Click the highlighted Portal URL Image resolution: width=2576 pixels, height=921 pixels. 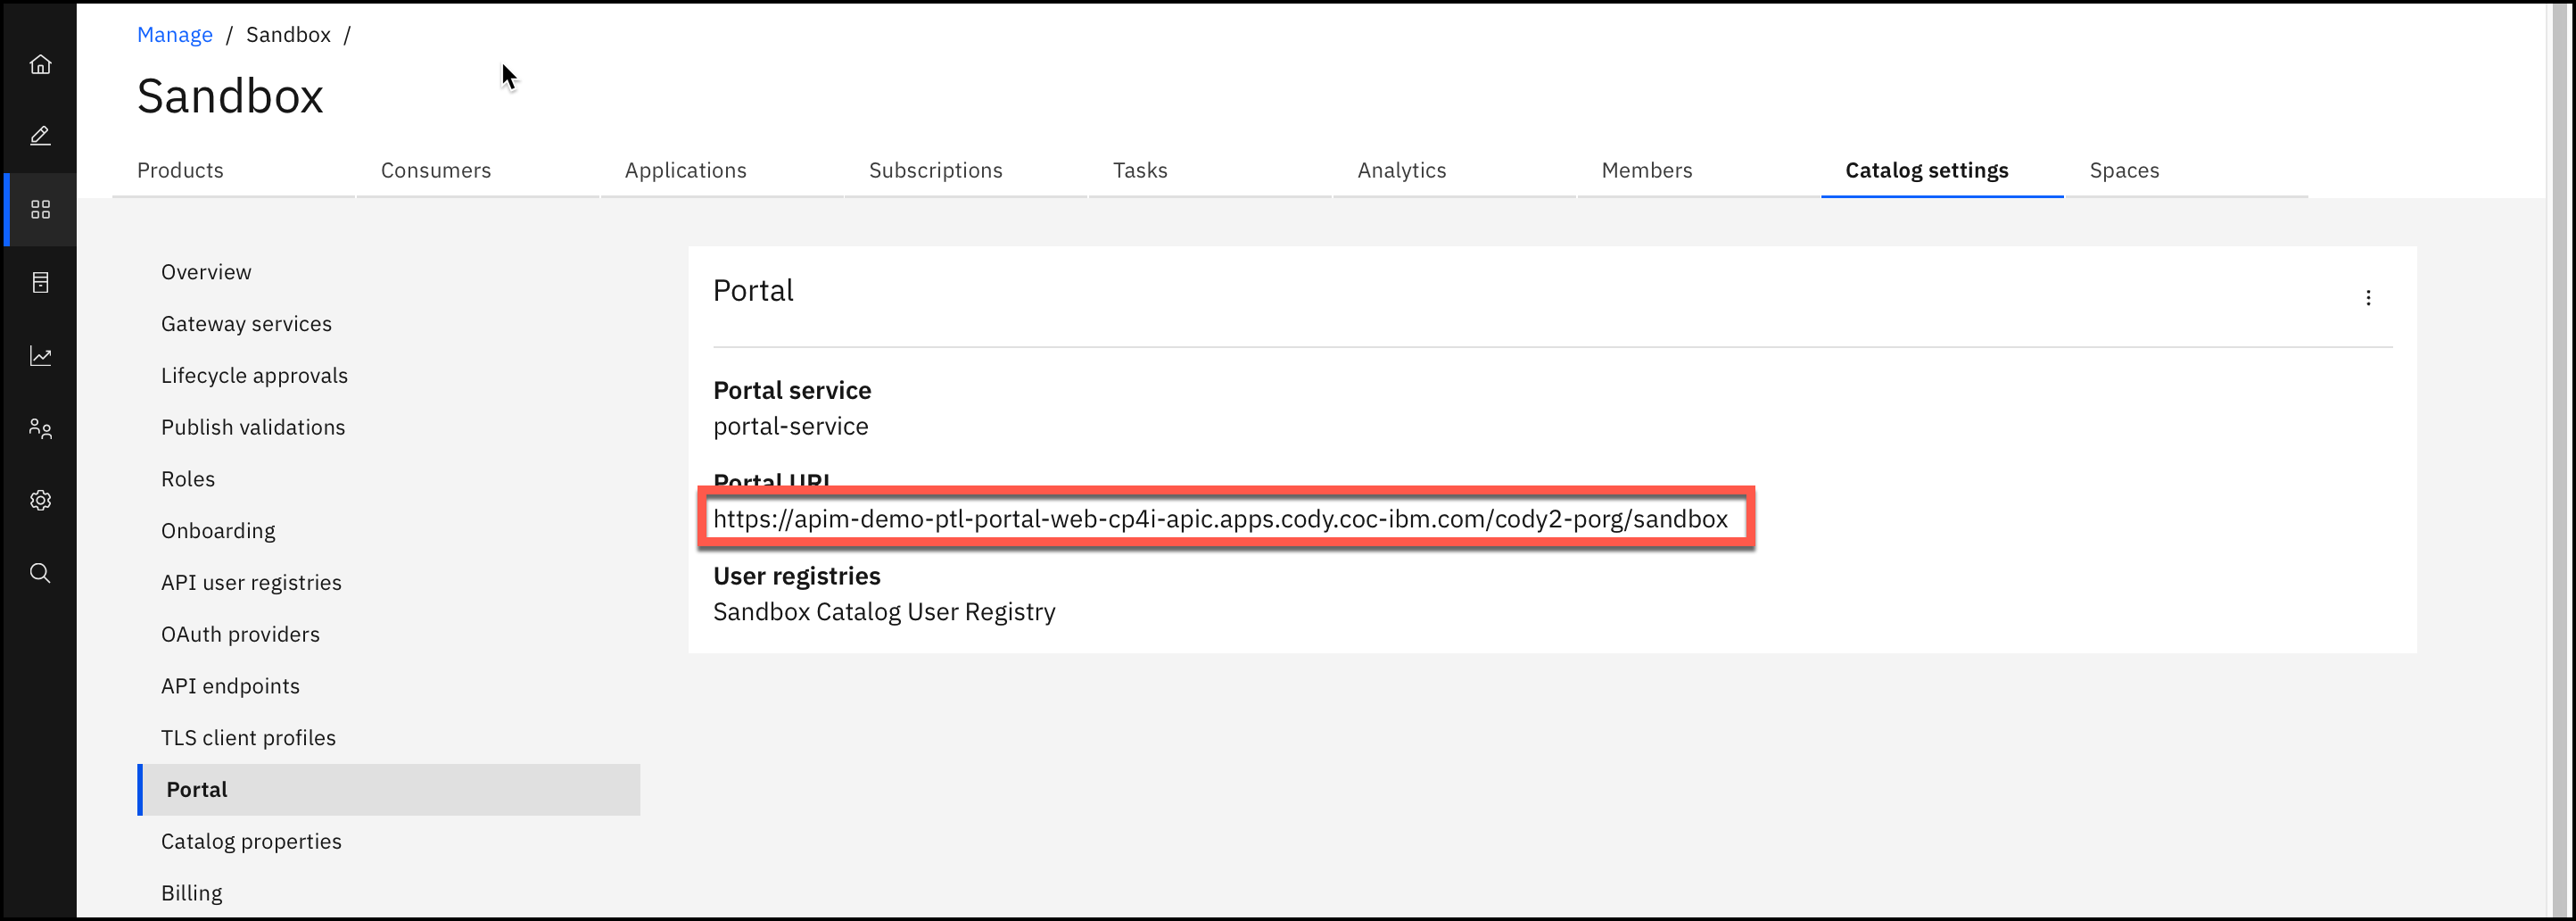point(1219,519)
